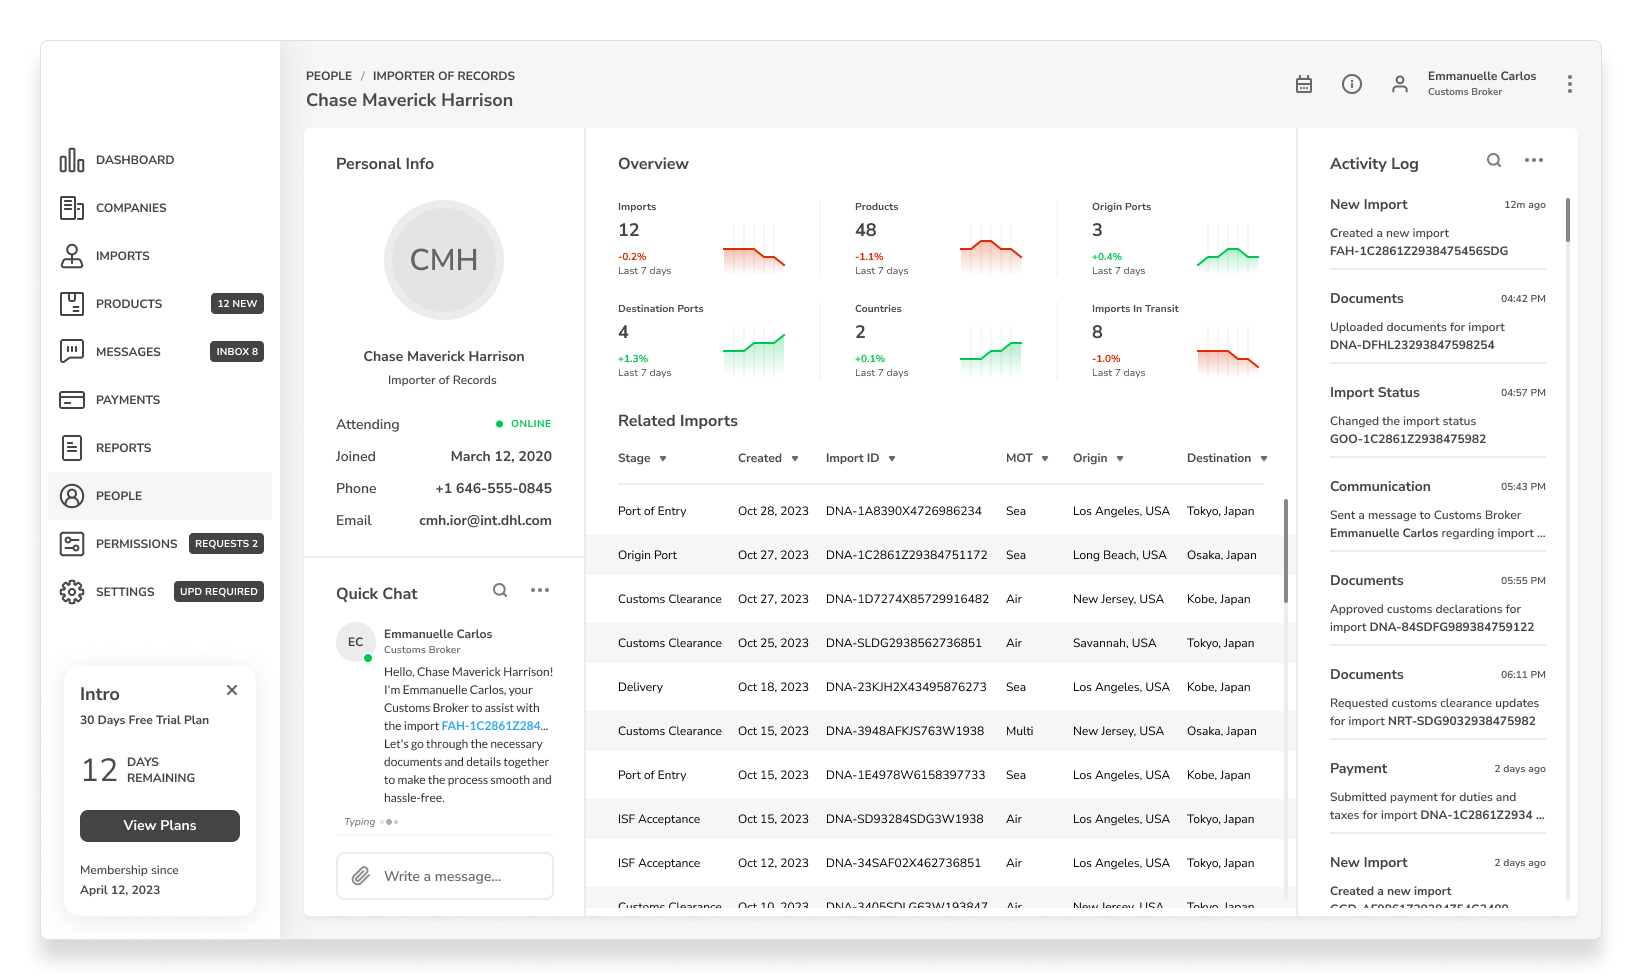
Task: Click the Activity Log scrollbar
Action: pyautogui.click(x=1567, y=220)
